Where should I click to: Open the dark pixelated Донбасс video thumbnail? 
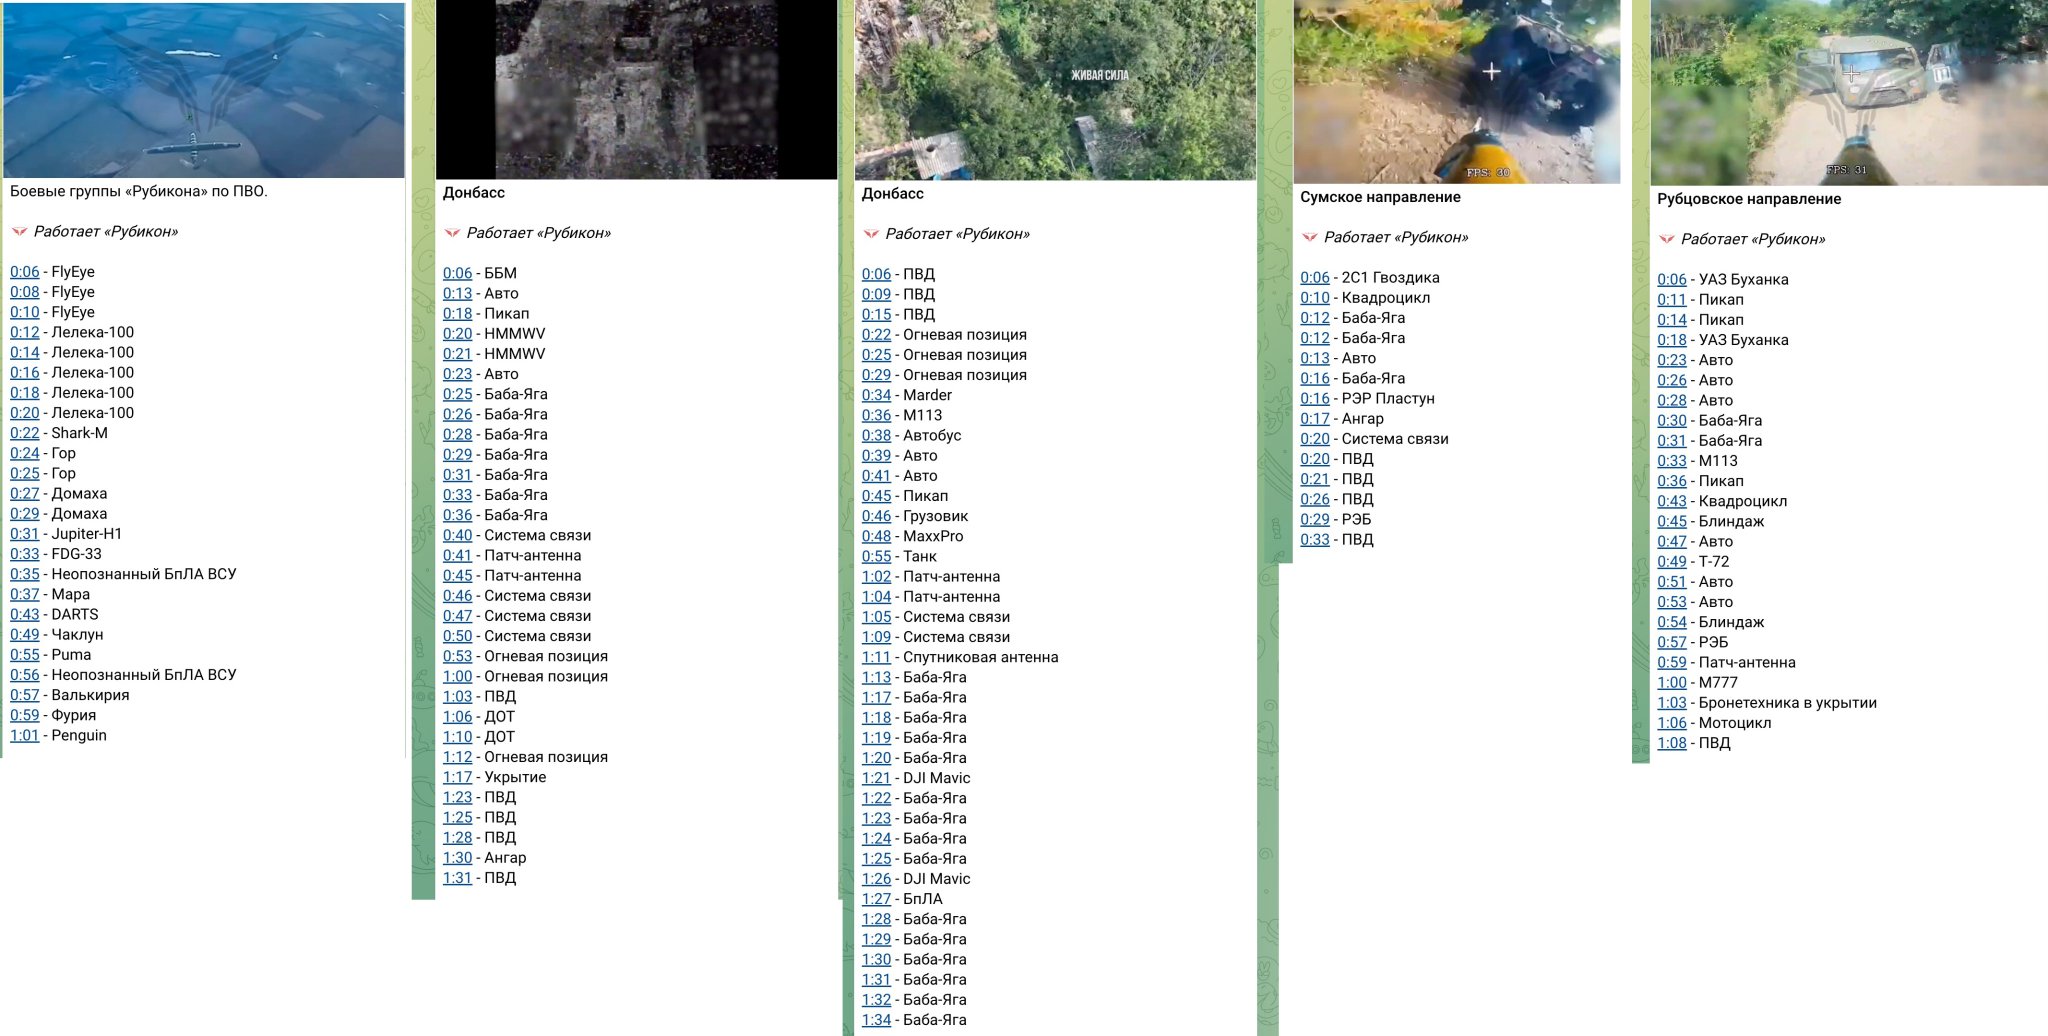(636, 90)
